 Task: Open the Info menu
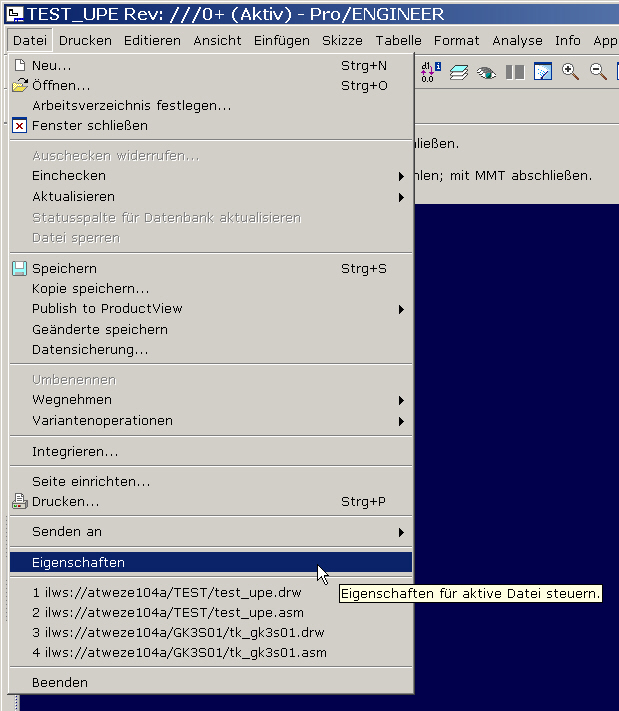568,41
